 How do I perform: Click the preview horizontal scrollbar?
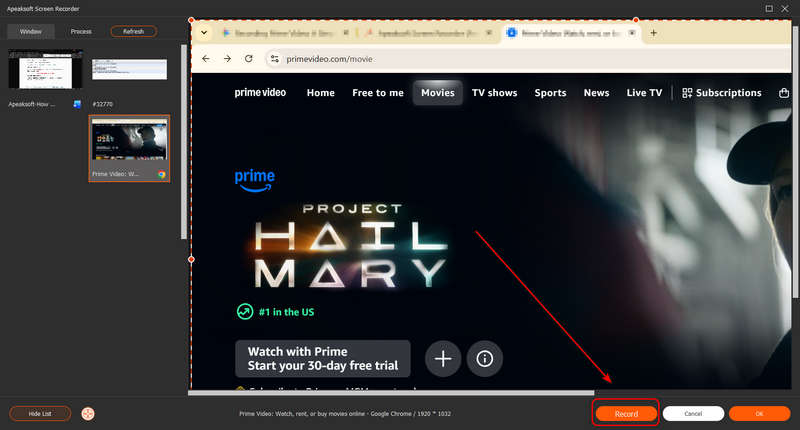[x=391, y=393]
